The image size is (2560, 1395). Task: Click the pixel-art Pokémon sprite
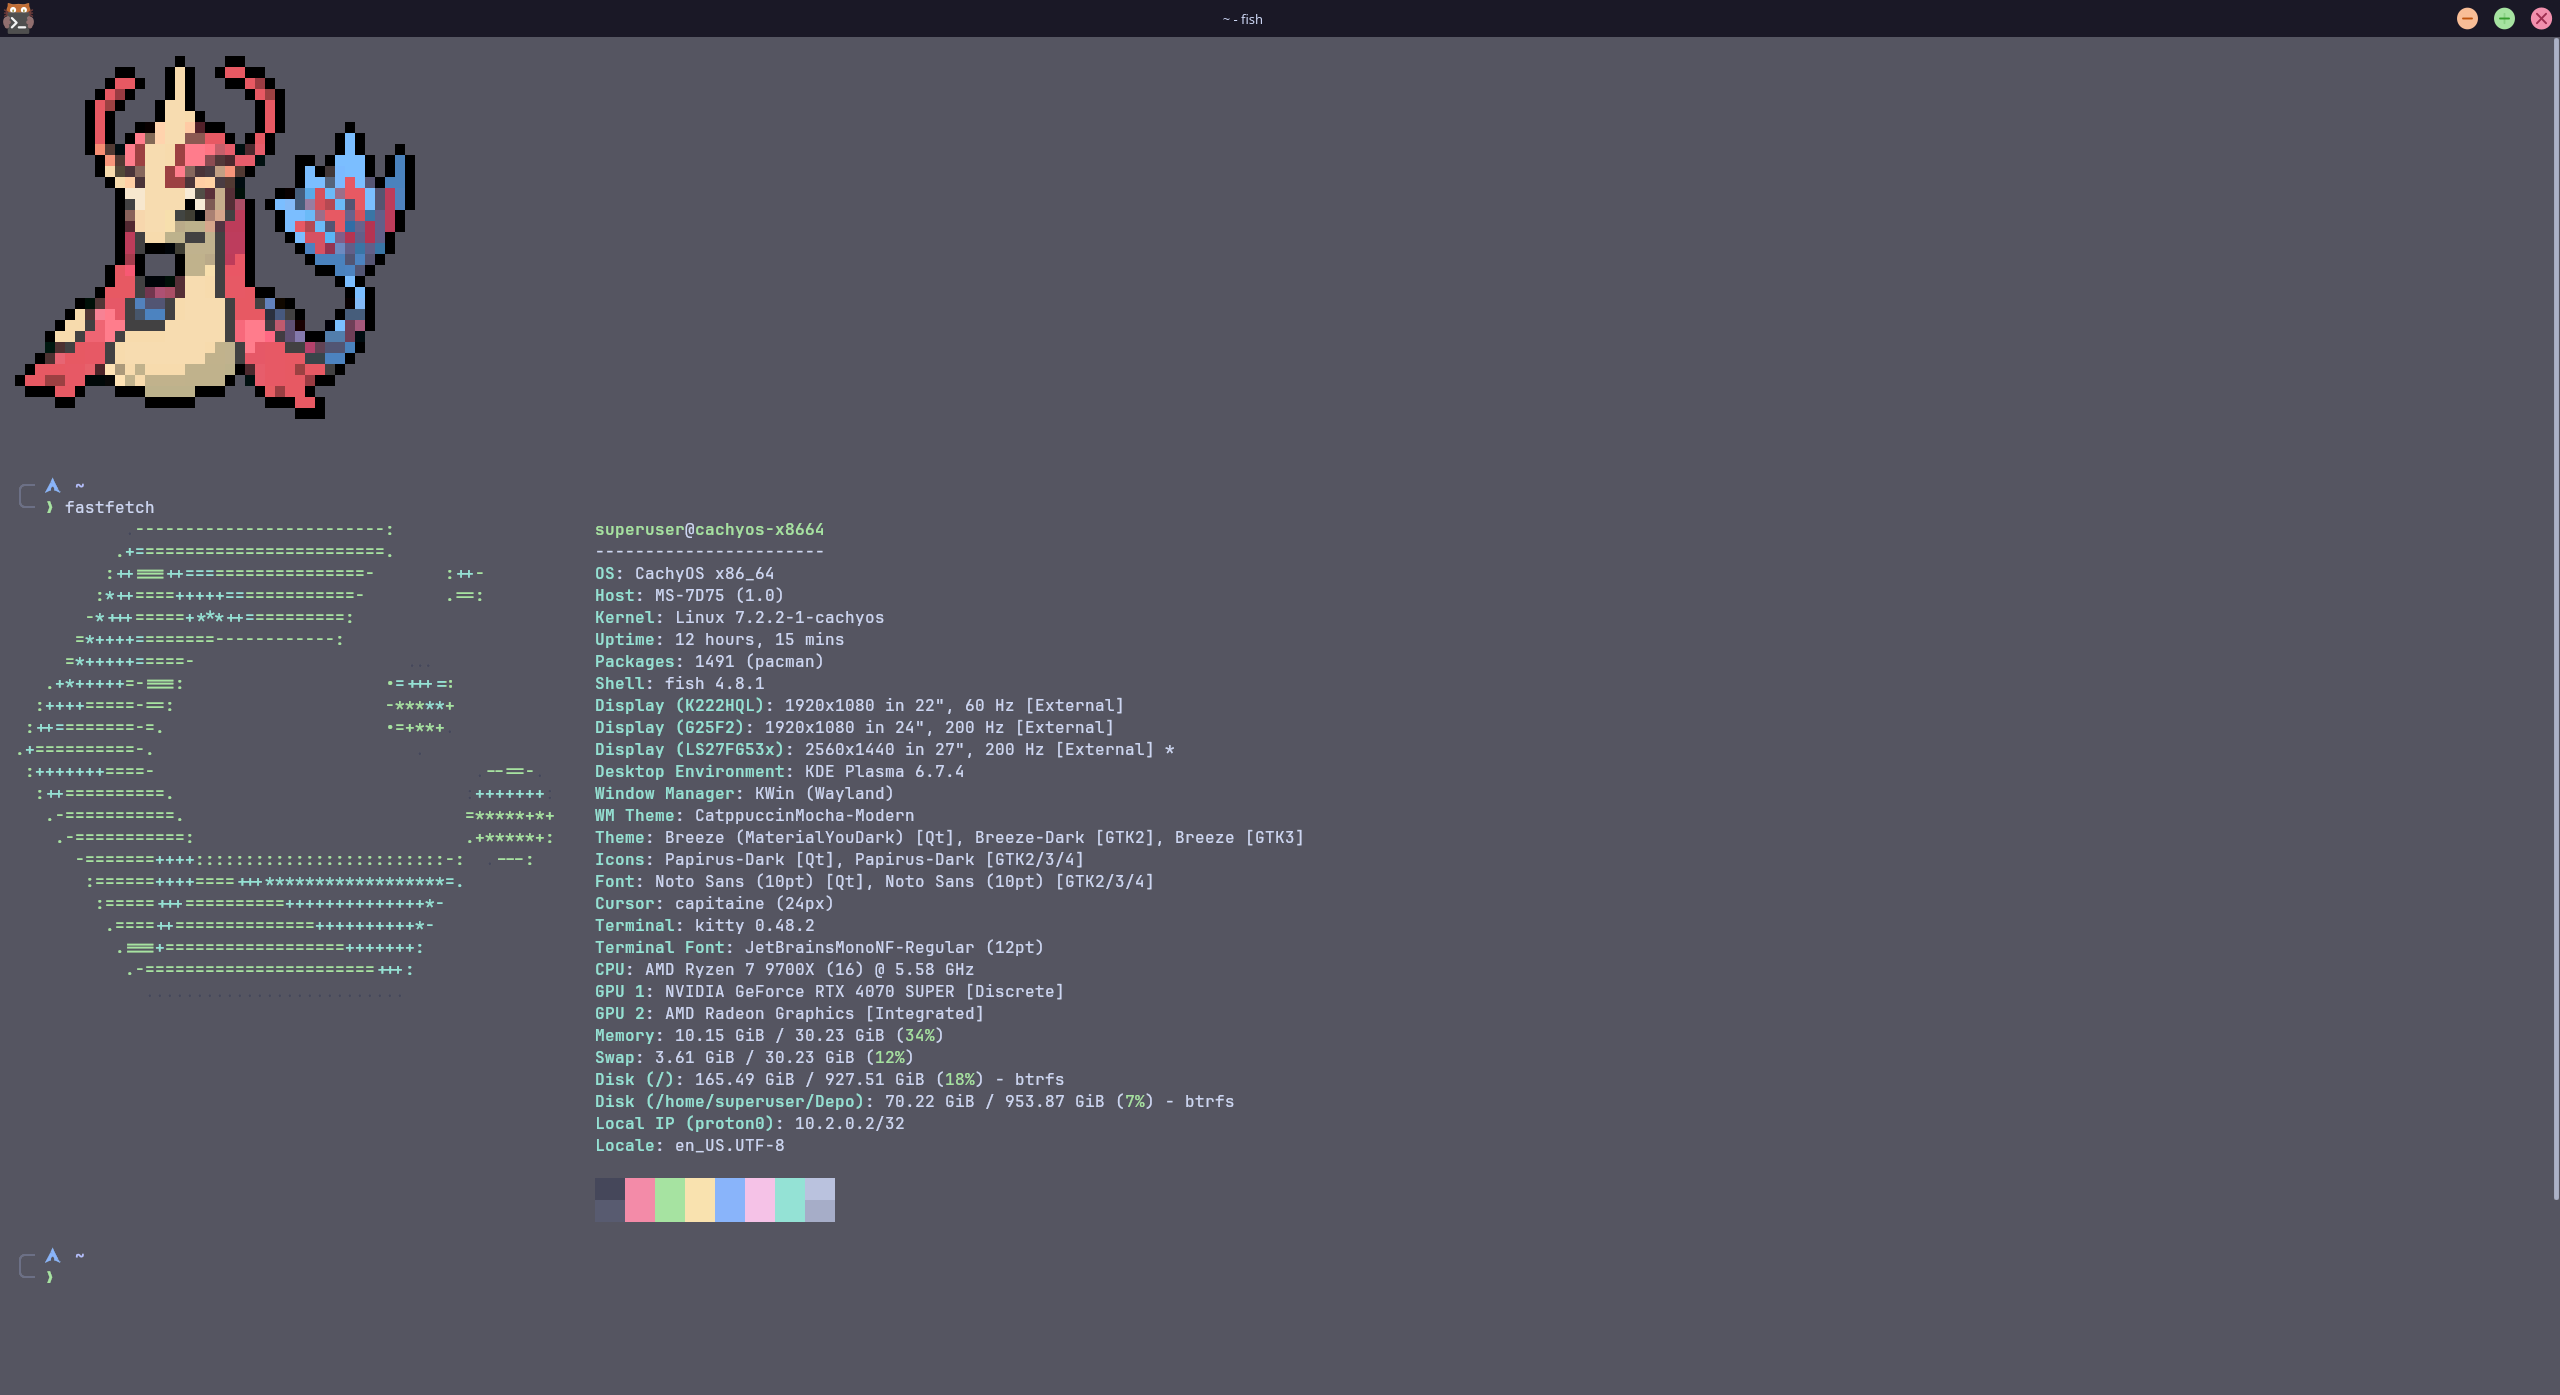pos(215,237)
